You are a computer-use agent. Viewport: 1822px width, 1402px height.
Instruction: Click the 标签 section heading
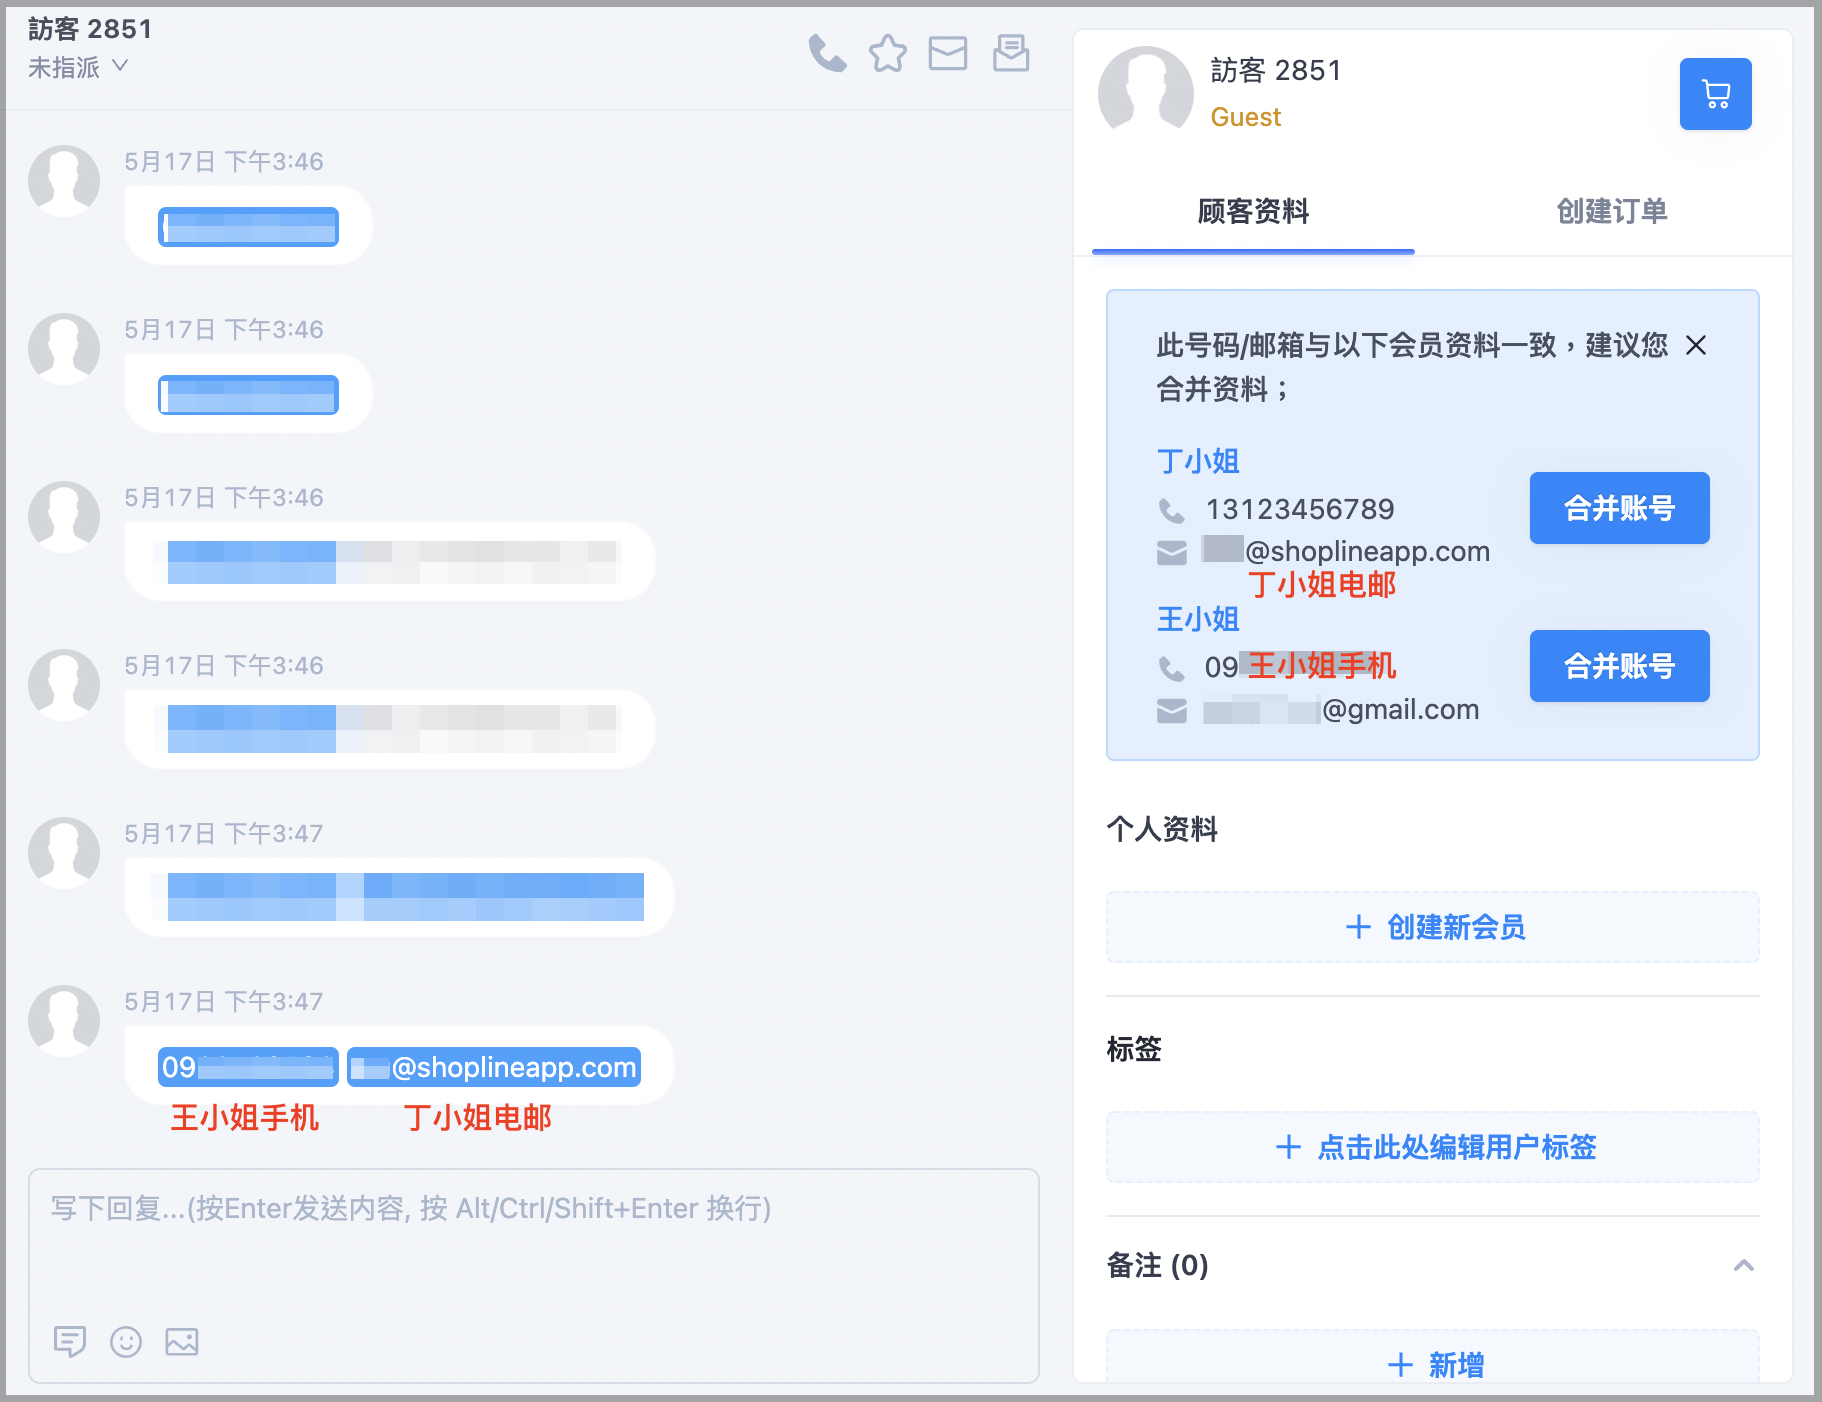coord(1134,1049)
